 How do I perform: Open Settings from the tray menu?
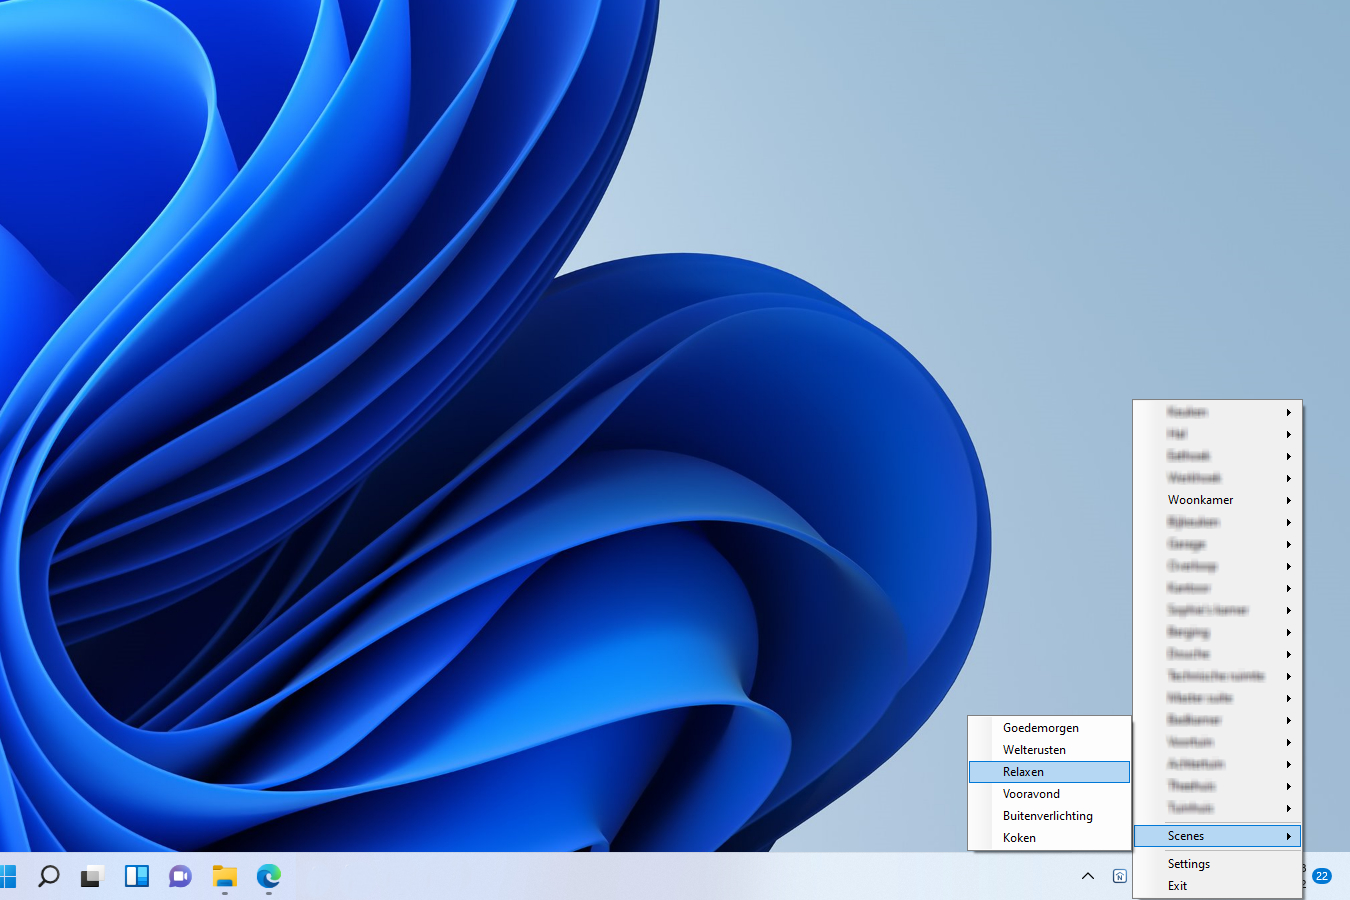(x=1189, y=864)
